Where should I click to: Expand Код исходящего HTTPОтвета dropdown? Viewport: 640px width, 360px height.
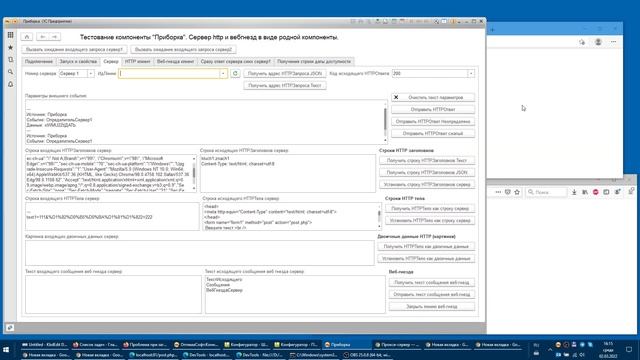[471, 73]
